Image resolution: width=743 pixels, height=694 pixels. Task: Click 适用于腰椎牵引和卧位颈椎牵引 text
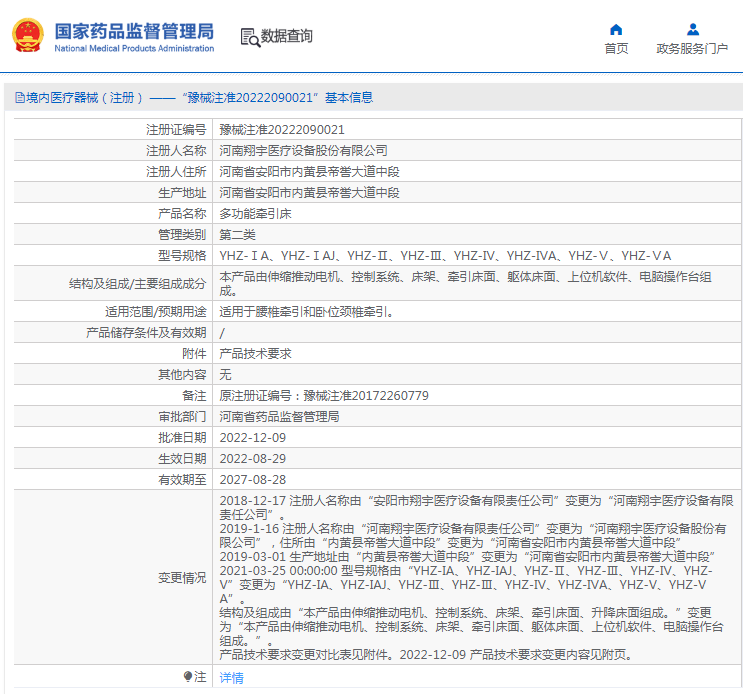click(x=306, y=312)
